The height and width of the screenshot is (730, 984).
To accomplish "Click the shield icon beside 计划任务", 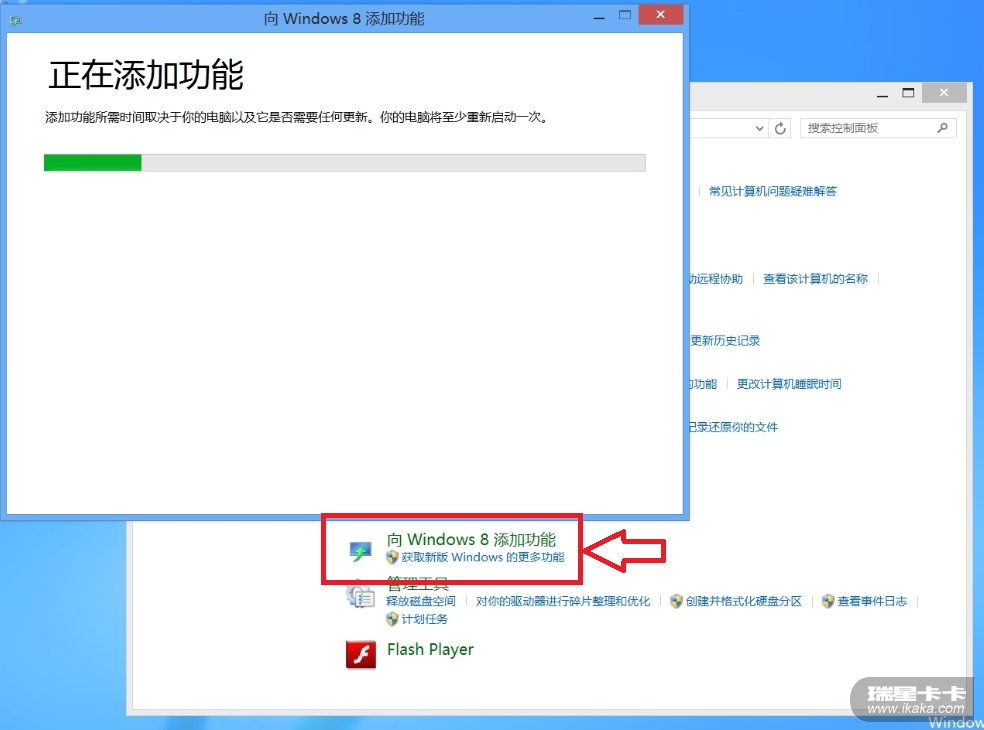I will 392,619.
